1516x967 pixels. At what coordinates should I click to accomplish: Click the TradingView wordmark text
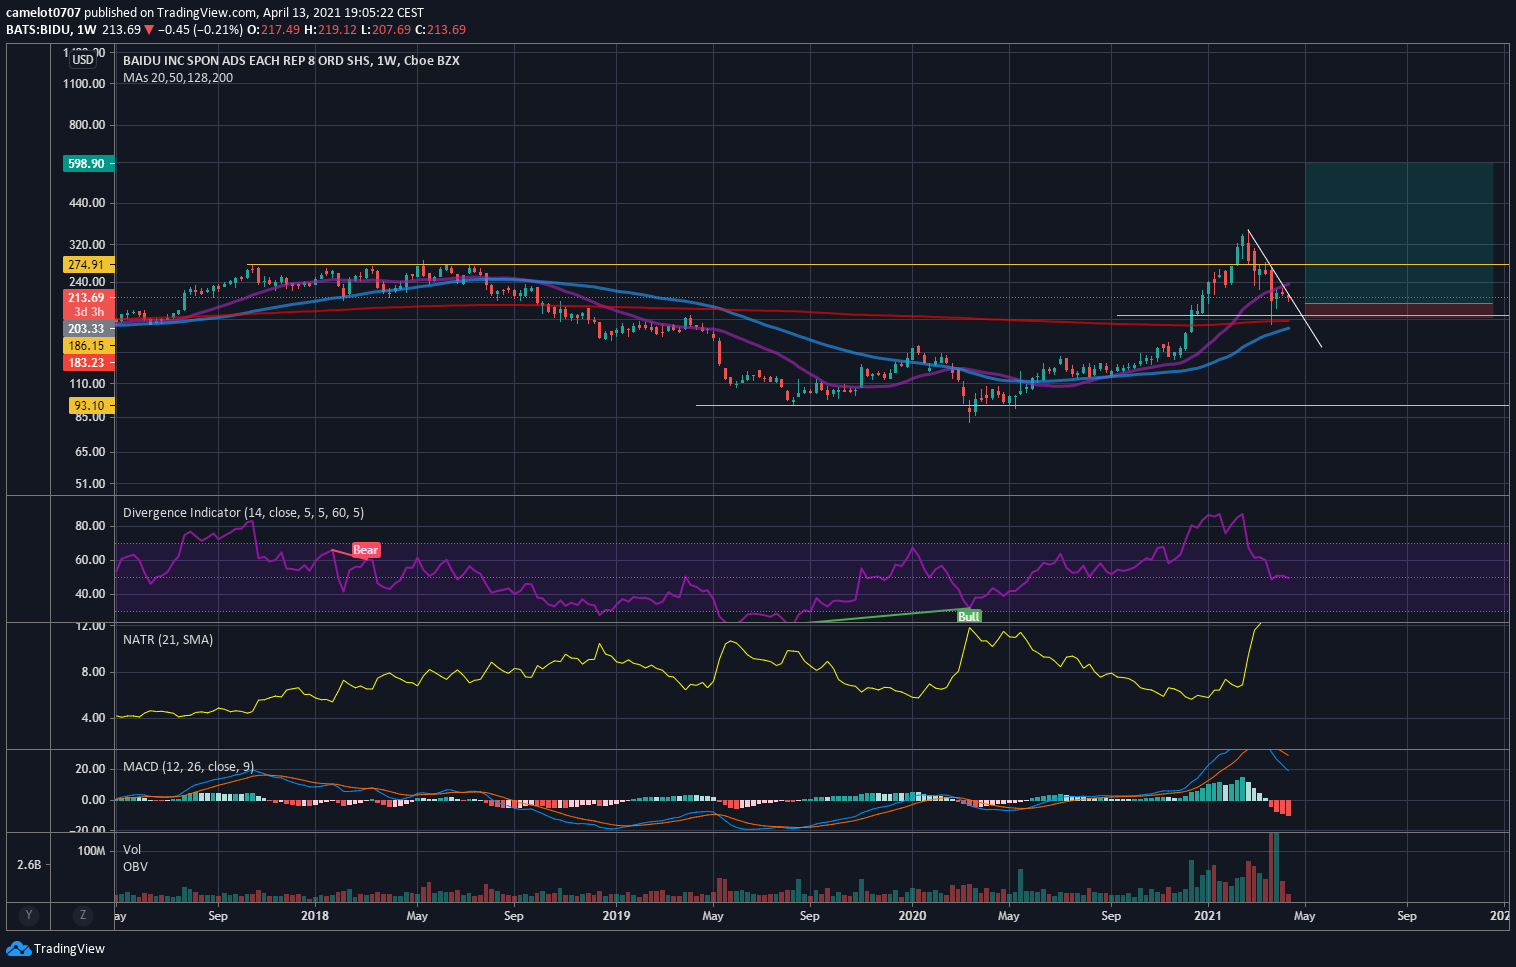(69, 949)
